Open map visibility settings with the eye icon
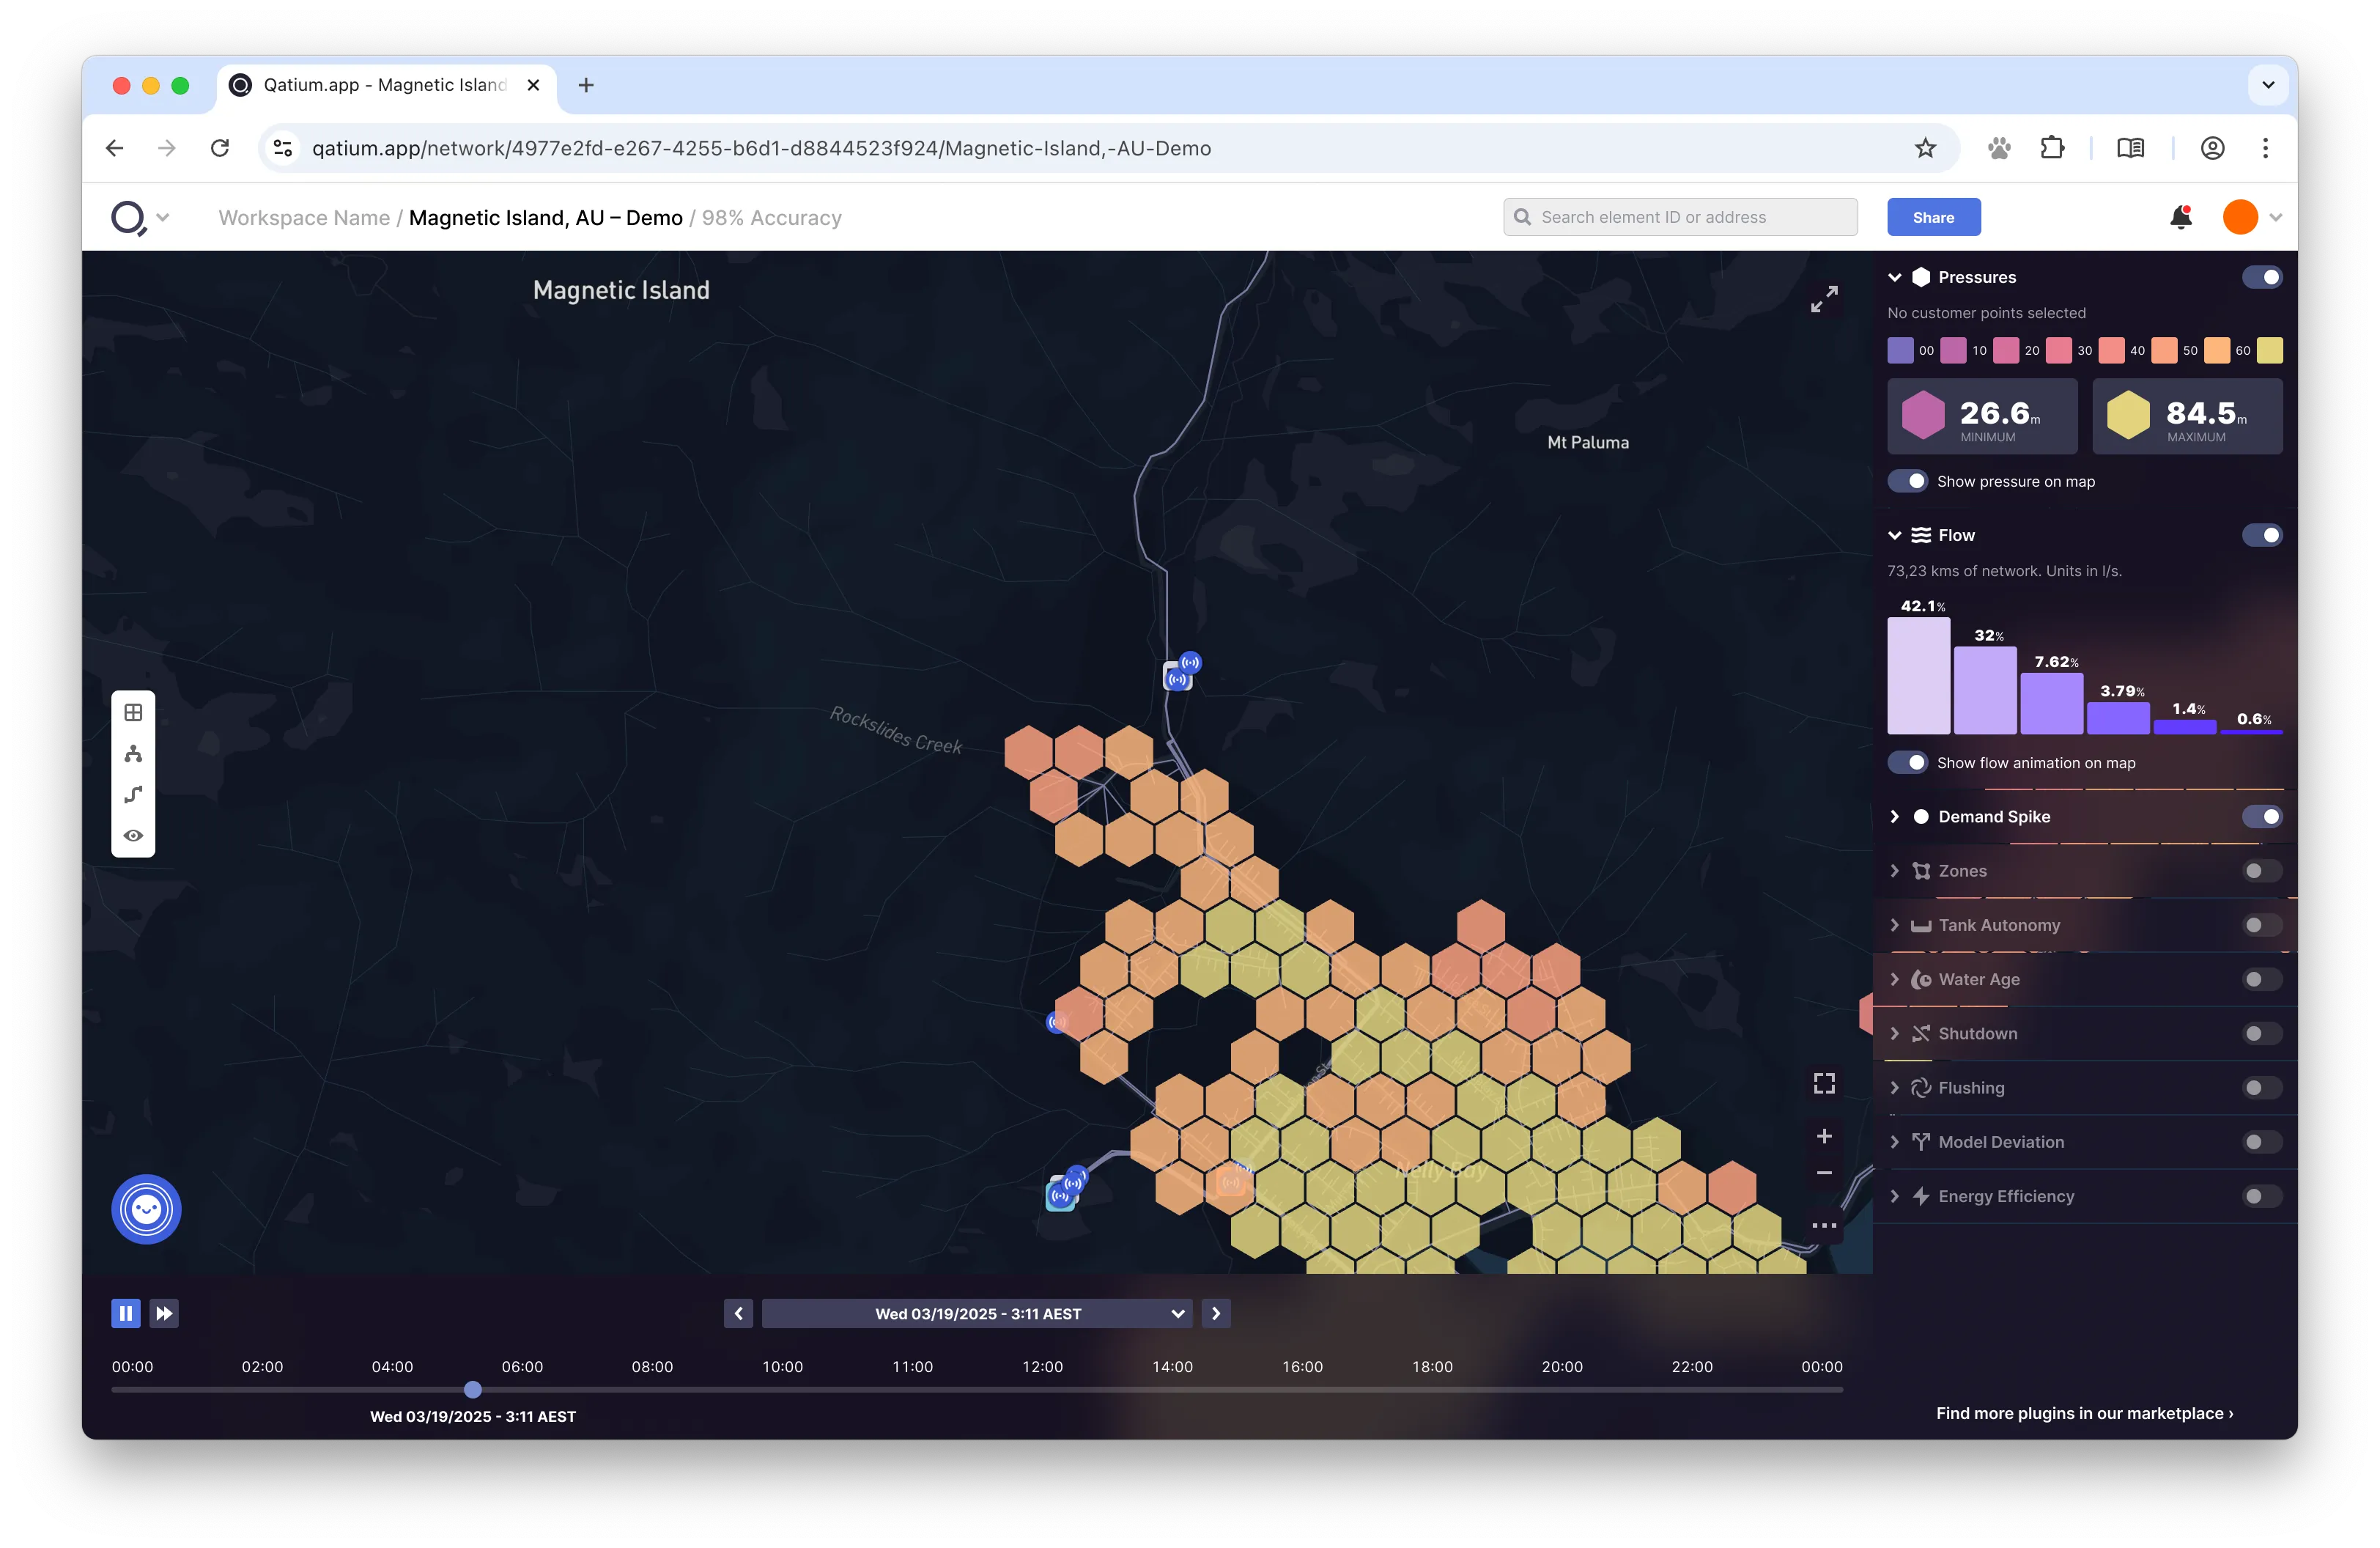The image size is (2380, 1548). [133, 835]
